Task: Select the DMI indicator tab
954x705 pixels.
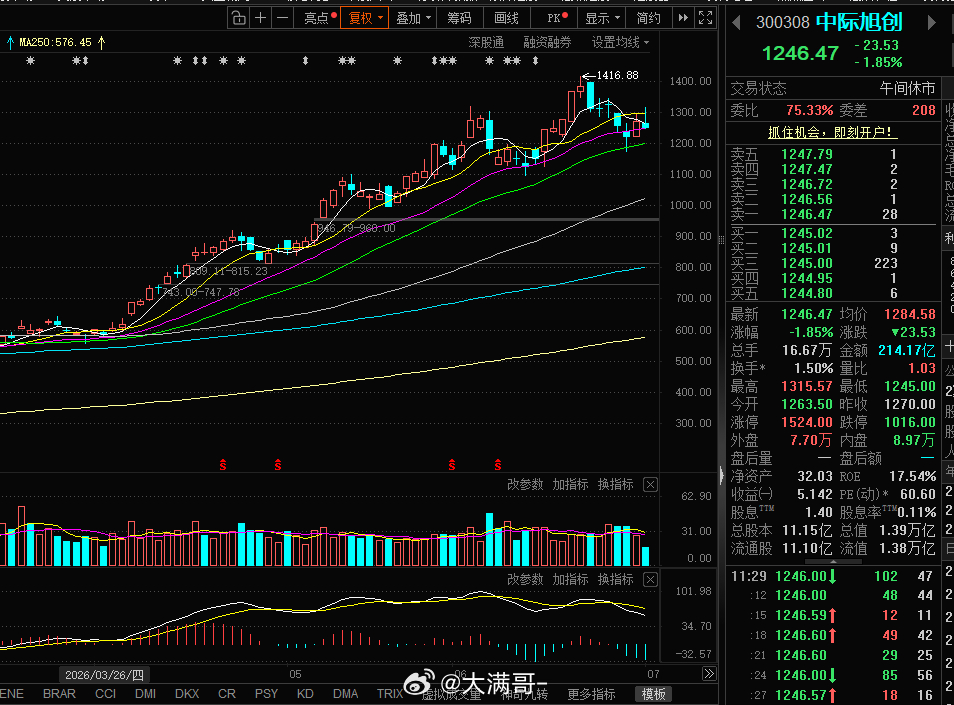Action: 145,694
